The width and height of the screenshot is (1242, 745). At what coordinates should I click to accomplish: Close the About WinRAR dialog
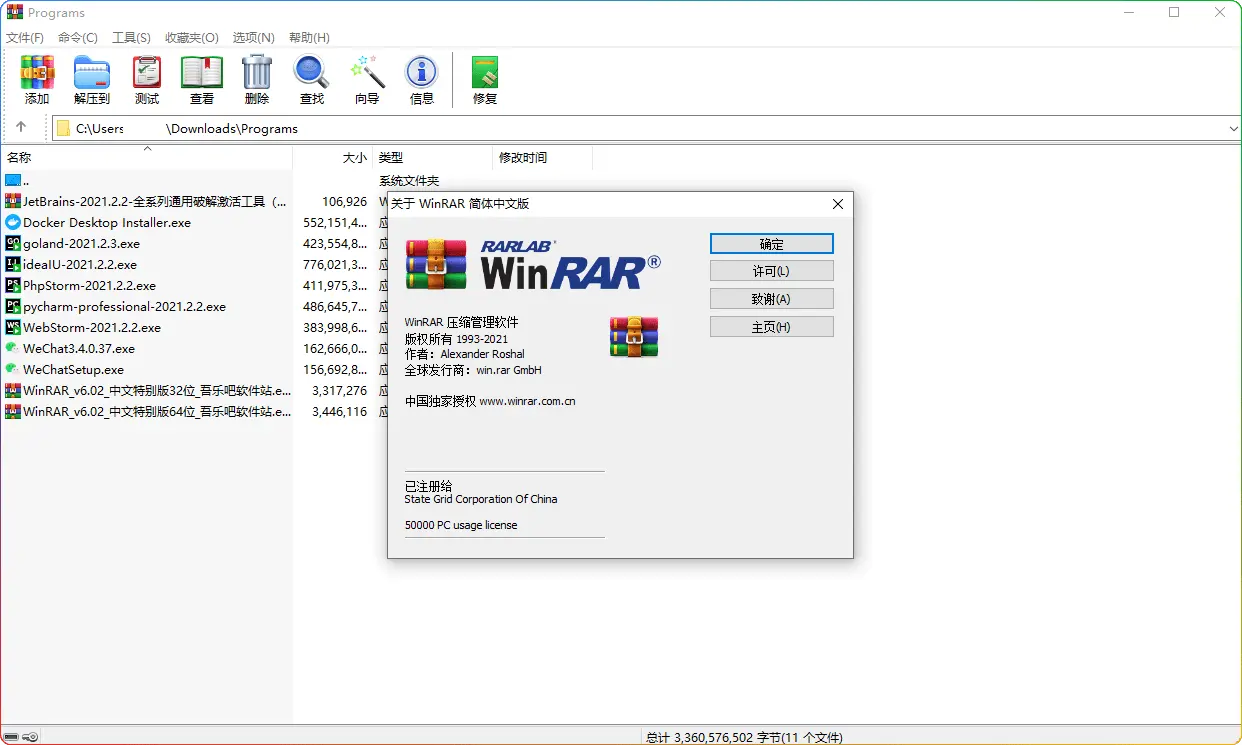click(838, 204)
